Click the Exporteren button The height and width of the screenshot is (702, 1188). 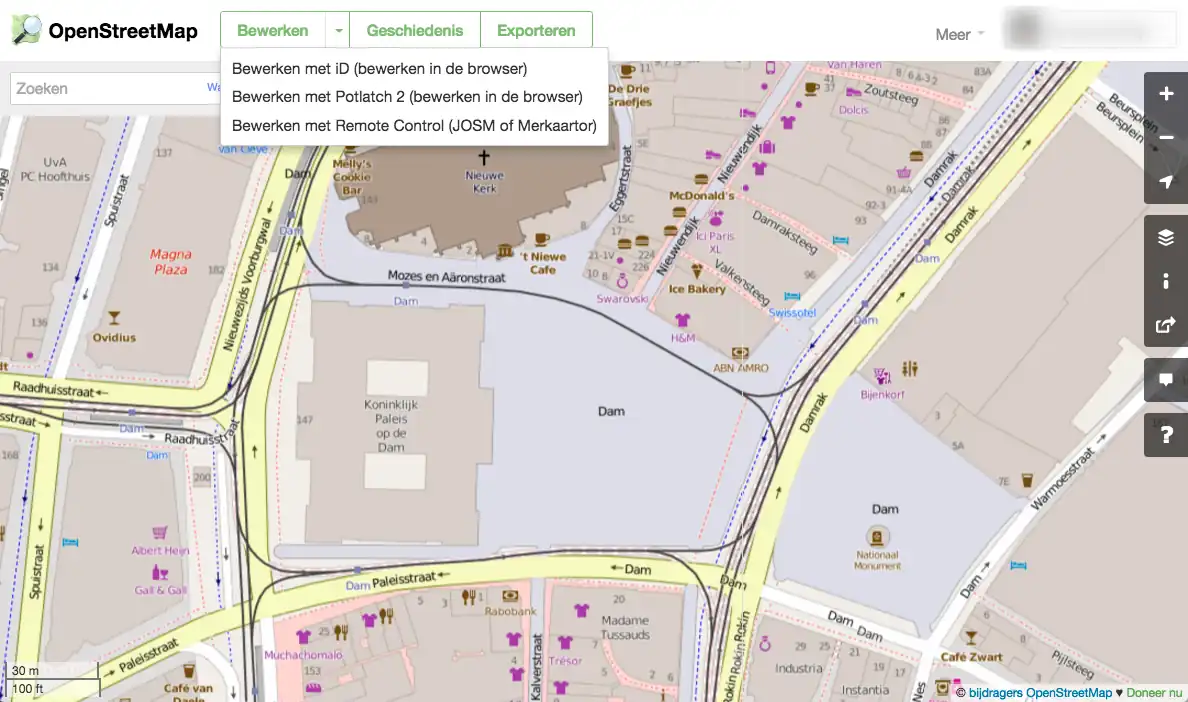click(536, 31)
